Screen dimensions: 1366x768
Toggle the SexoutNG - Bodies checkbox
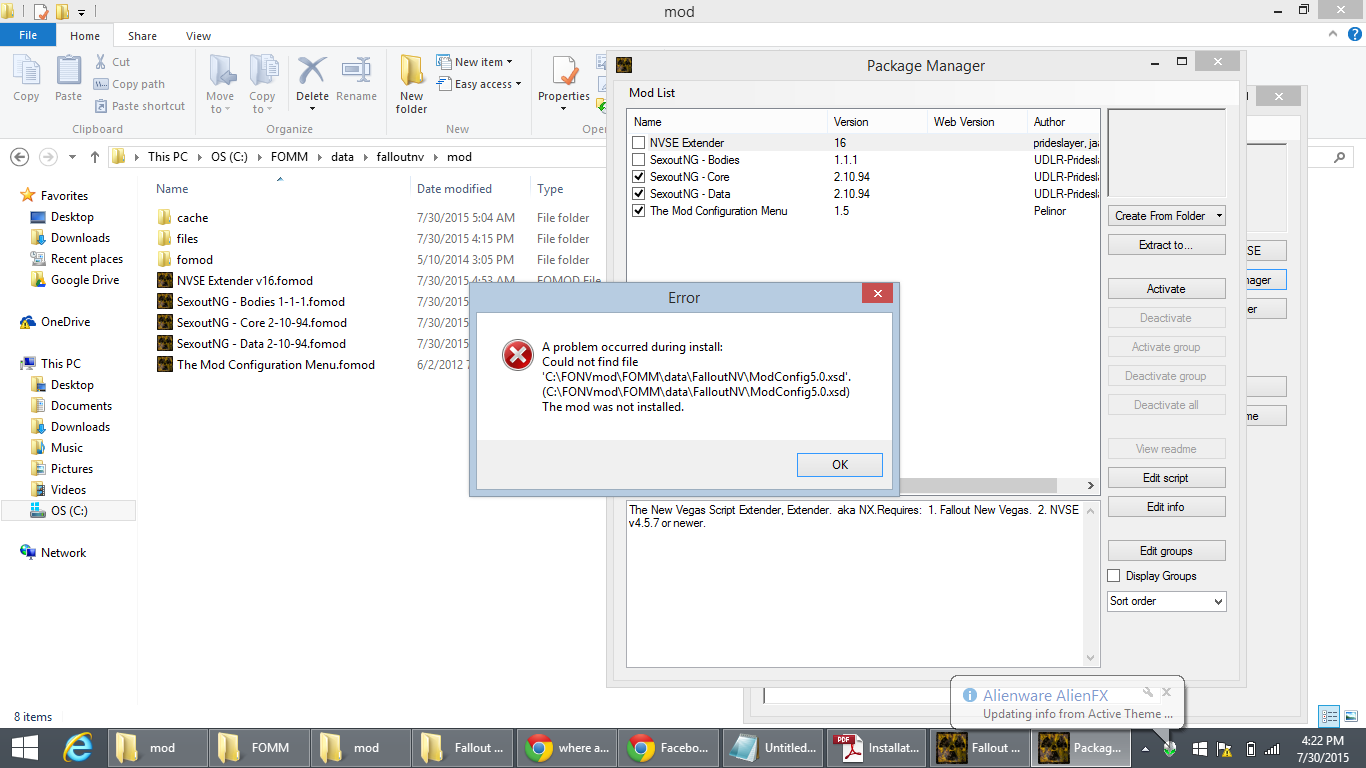pyautogui.click(x=639, y=160)
